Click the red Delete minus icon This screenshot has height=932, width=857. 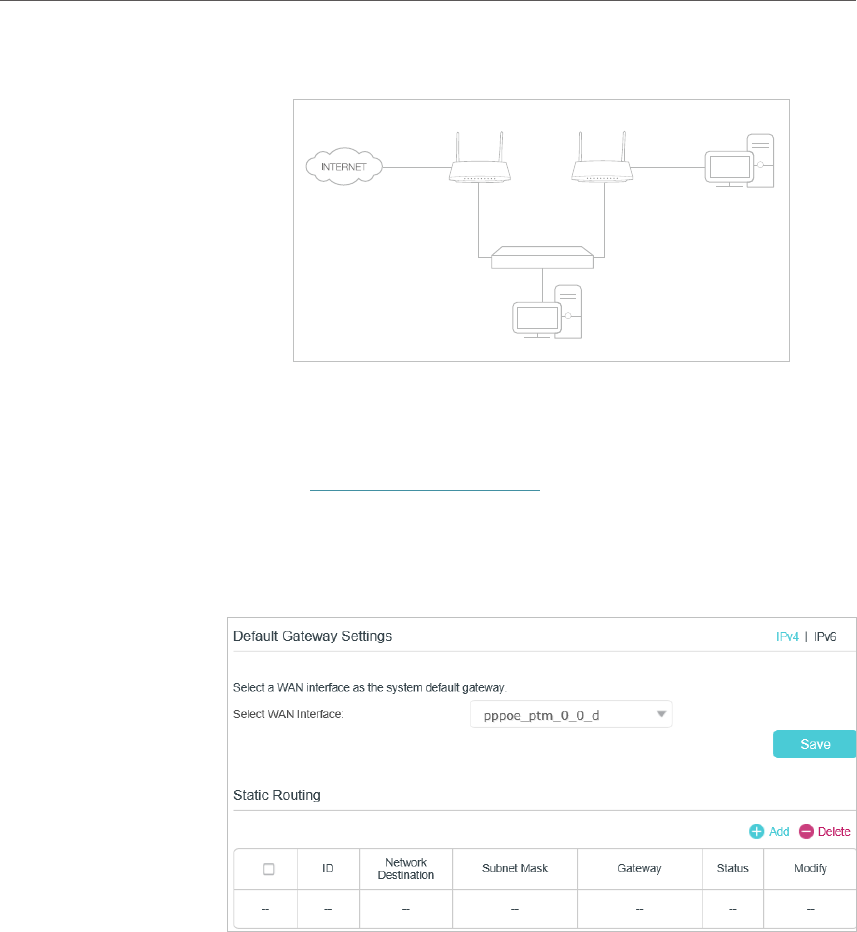click(x=806, y=831)
